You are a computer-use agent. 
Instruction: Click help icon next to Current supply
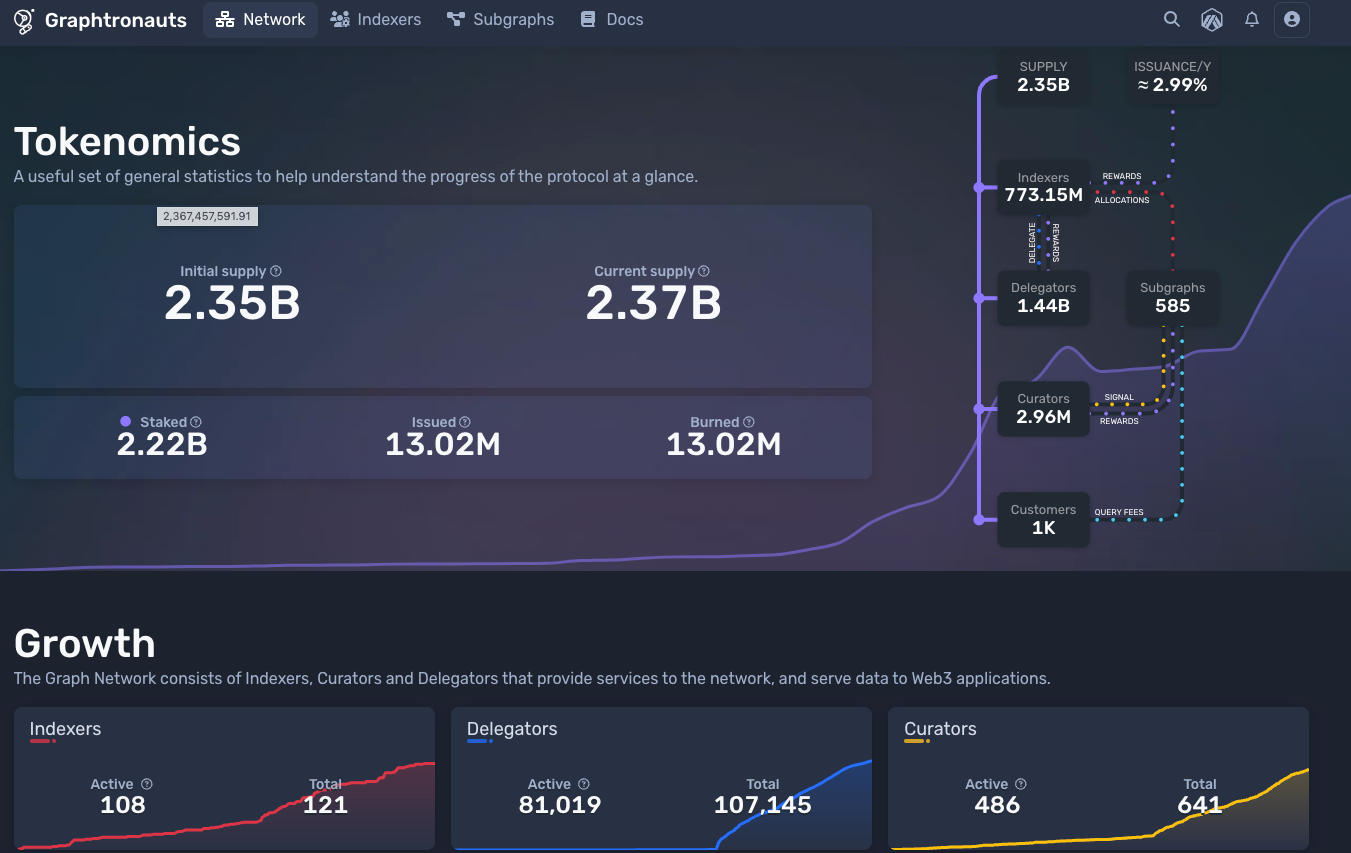[704, 271]
